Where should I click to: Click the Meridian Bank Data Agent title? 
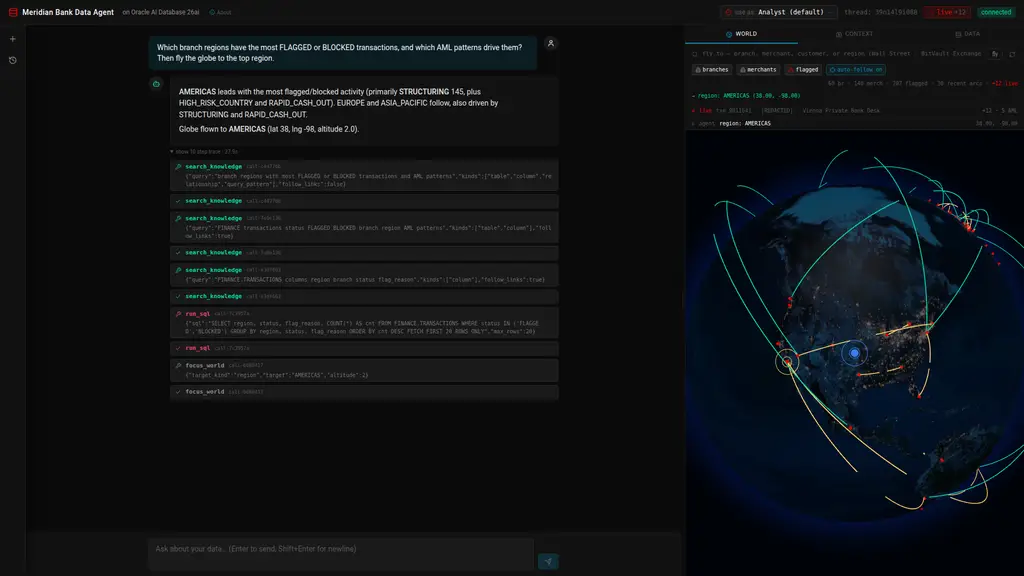tap(68, 12)
